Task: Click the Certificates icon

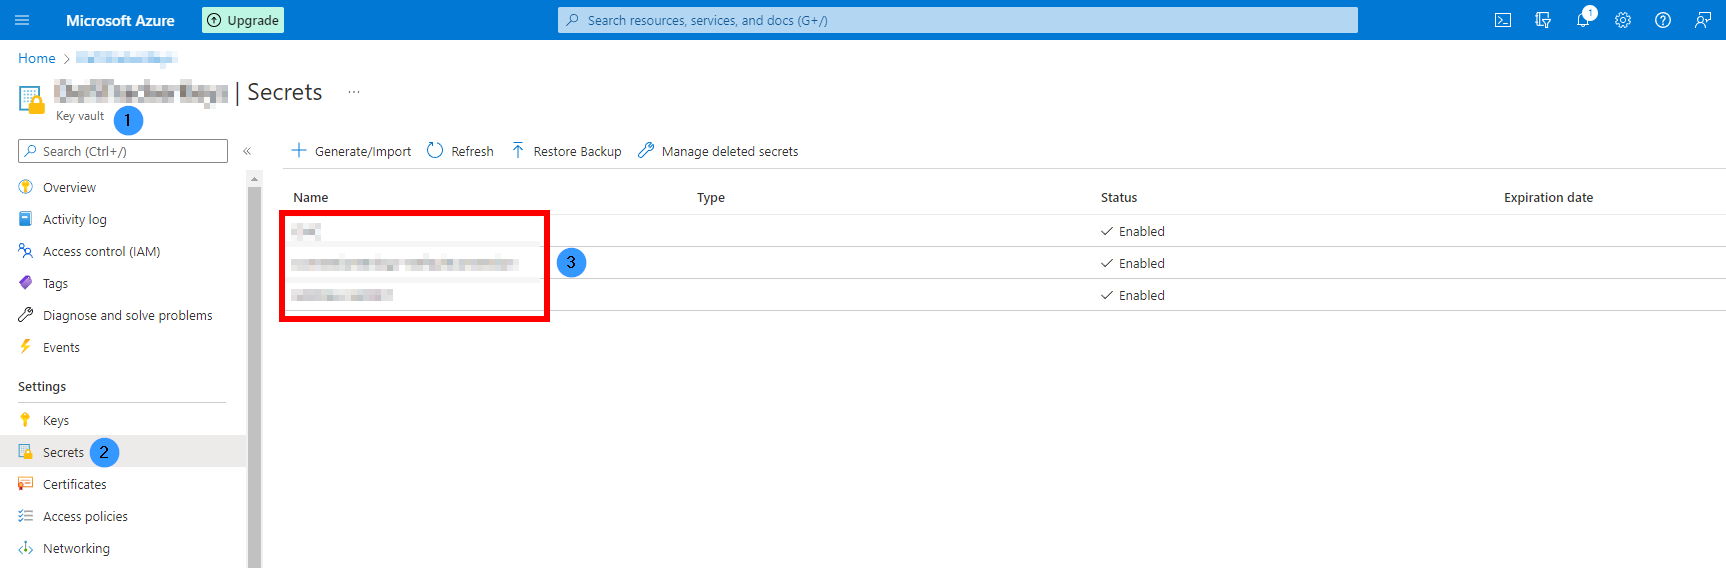Action: click(x=26, y=484)
